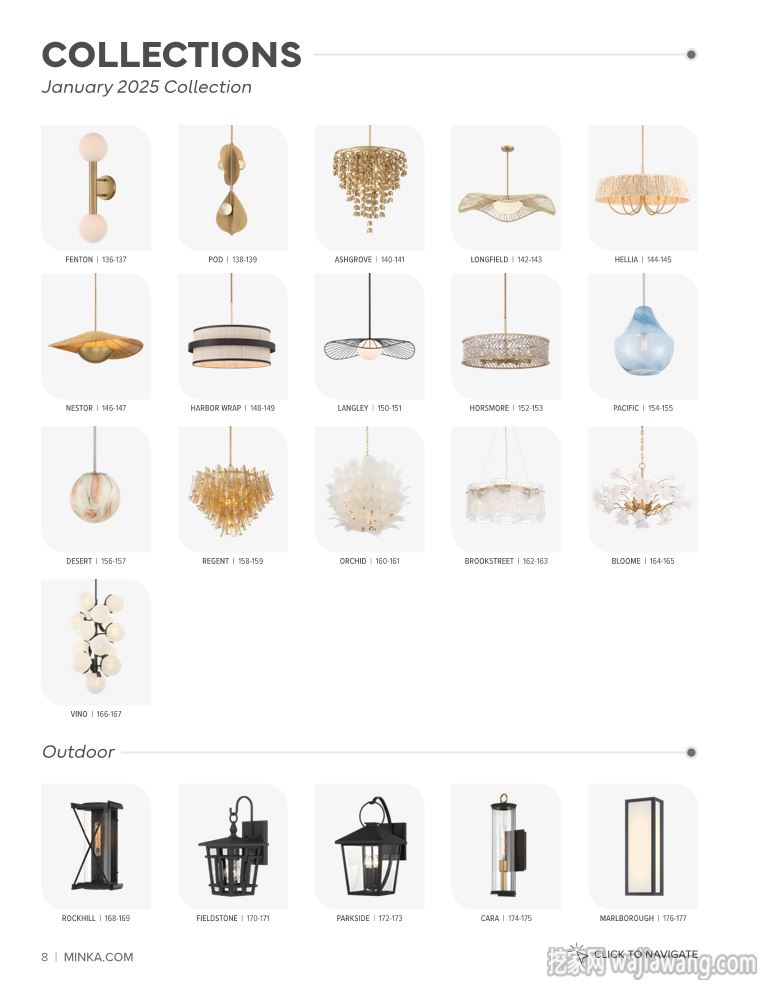
Task: Open the Orchid feather chandelier thumbnail
Action: pos(369,489)
